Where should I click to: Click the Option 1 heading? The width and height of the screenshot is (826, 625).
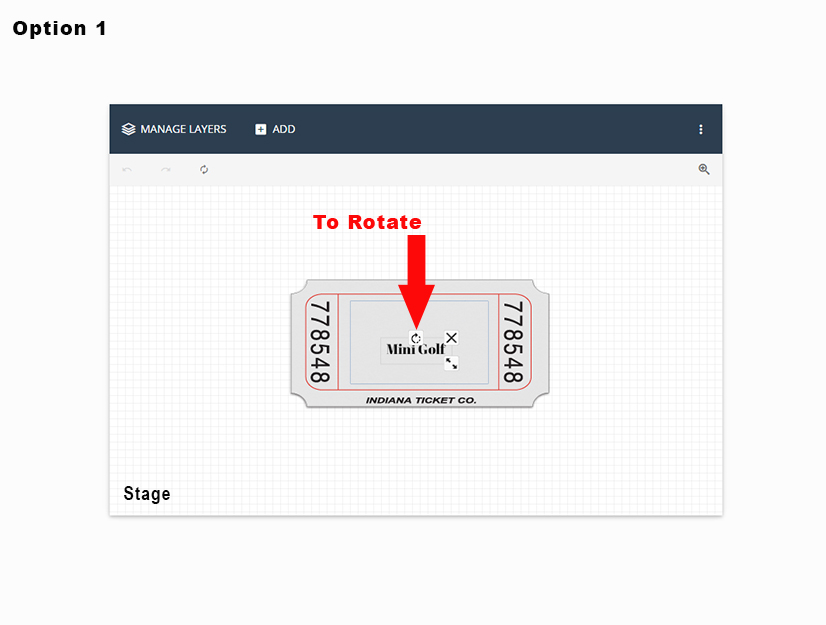[x=59, y=28]
